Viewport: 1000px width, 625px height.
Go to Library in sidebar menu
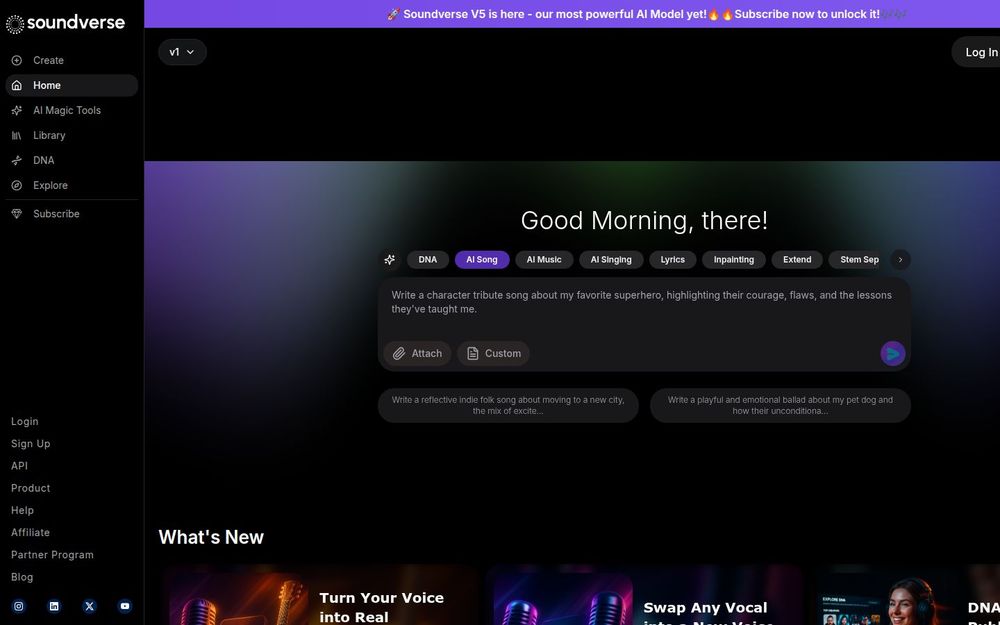click(71, 135)
